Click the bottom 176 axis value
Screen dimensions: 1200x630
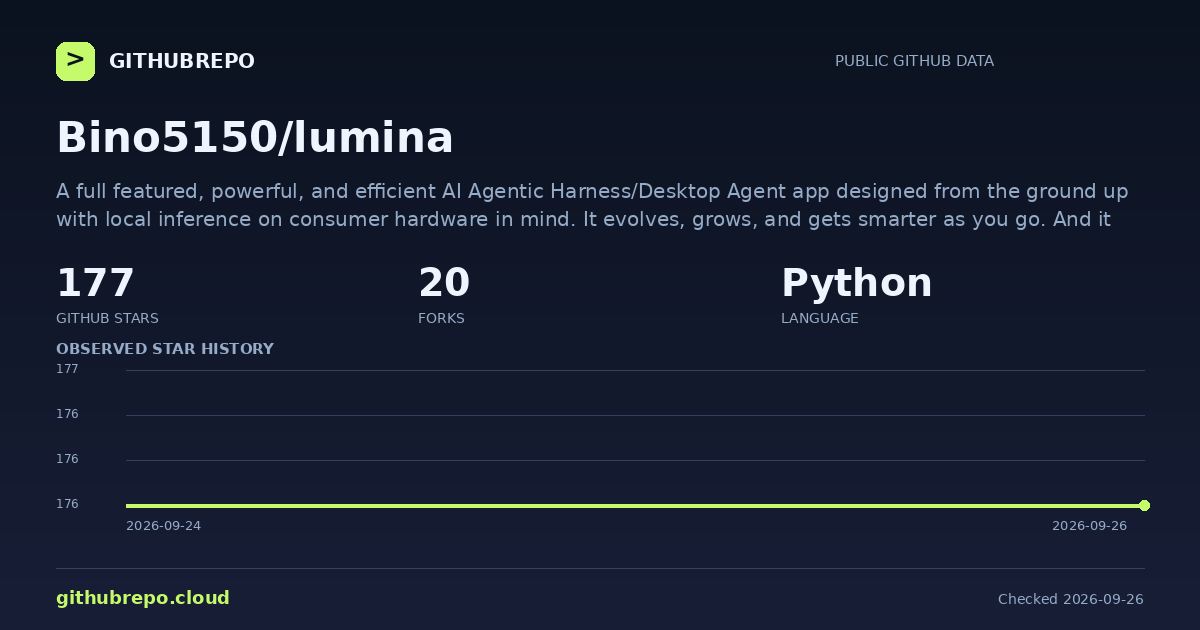click(x=67, y=504)
